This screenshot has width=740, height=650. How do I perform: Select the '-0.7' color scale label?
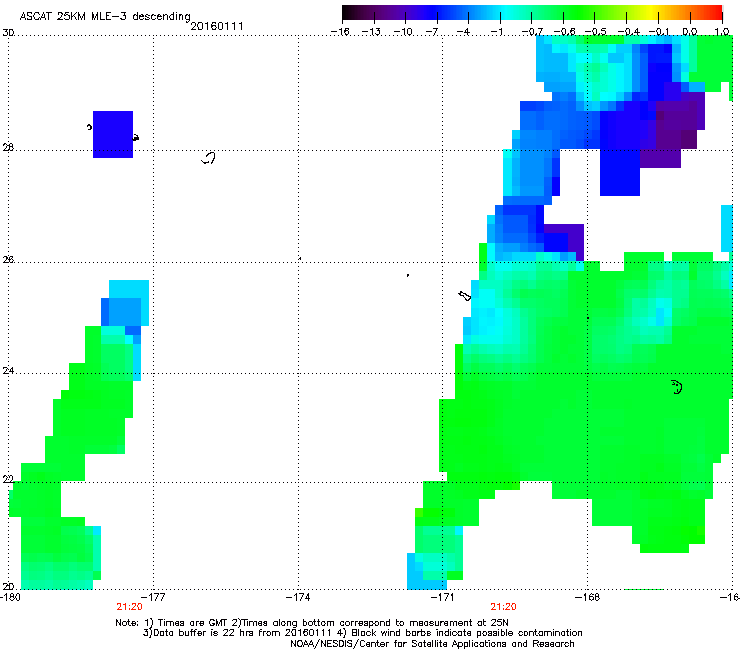pyautogui.click(x=532, y=32)
